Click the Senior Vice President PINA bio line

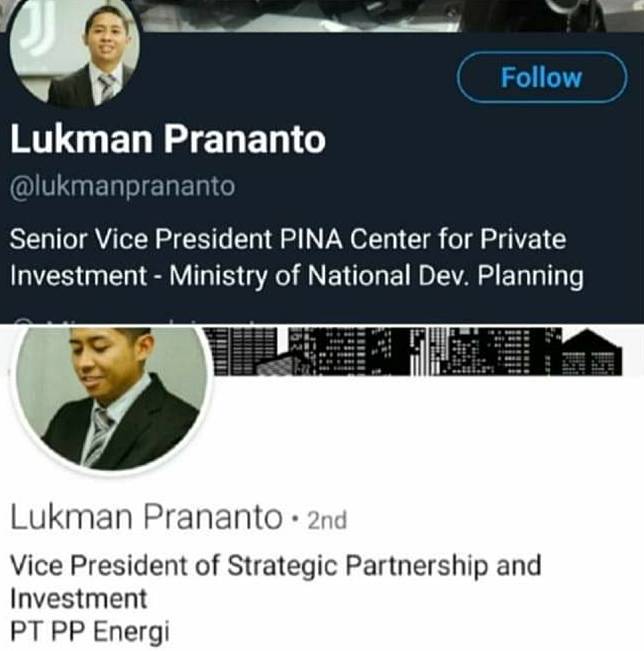pos(287,240)
